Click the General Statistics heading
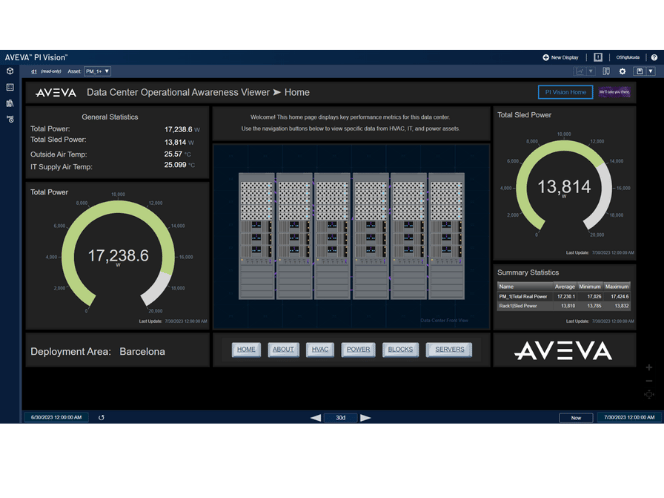The width and height of the screenshot is (664, 498). [x=110, y=117]
